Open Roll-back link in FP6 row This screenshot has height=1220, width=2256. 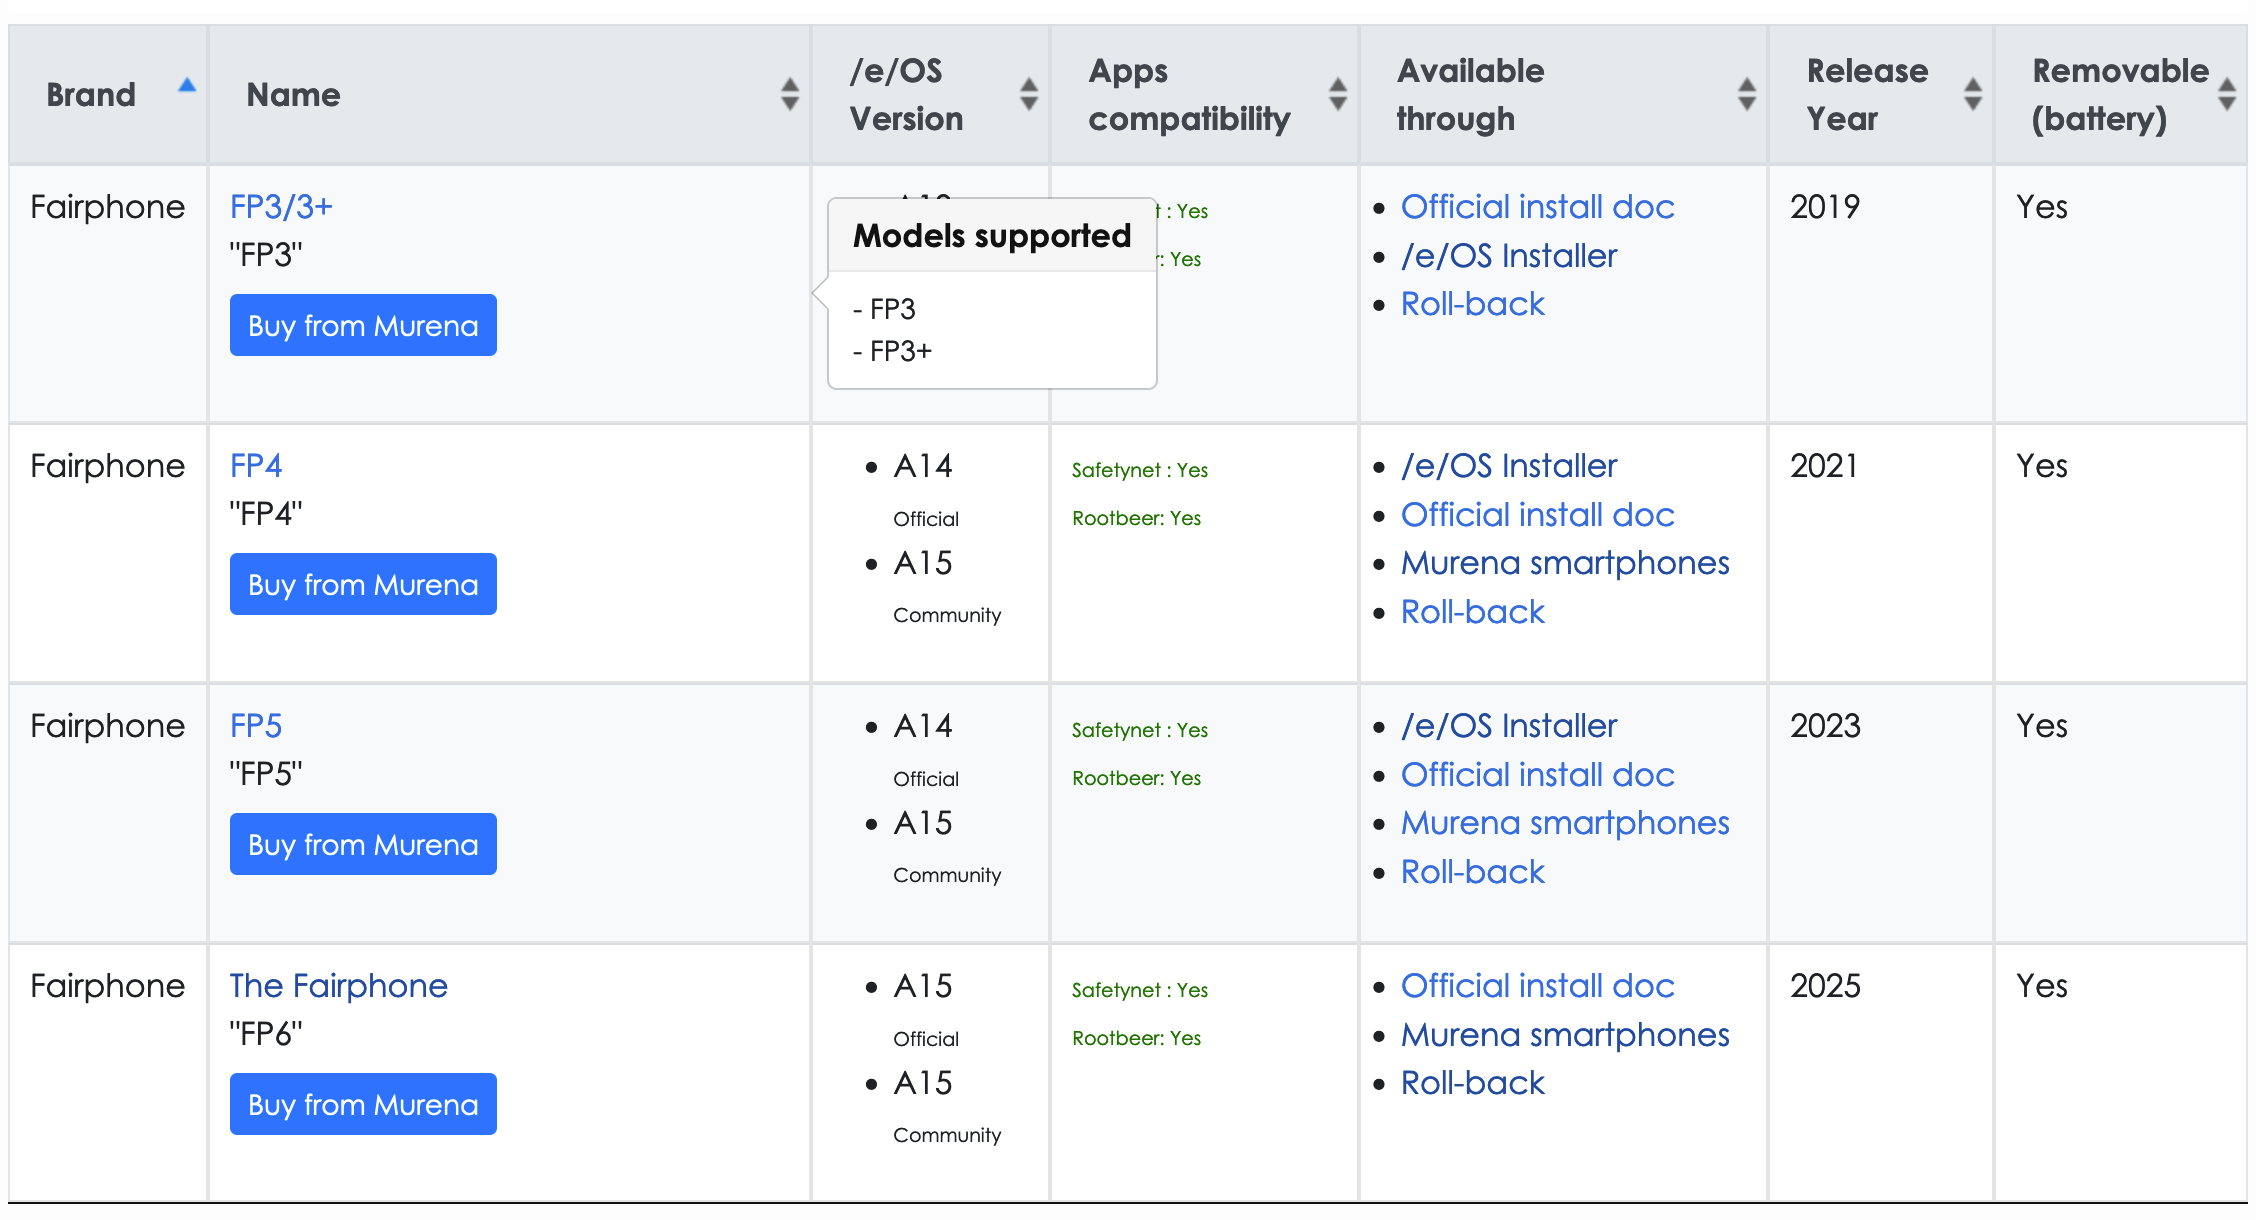tap(1473, 1083)
